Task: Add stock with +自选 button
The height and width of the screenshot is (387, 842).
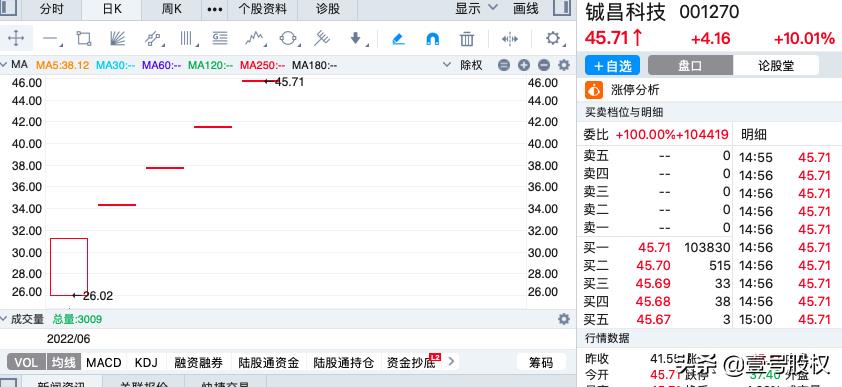Action: tap(612, 65)
